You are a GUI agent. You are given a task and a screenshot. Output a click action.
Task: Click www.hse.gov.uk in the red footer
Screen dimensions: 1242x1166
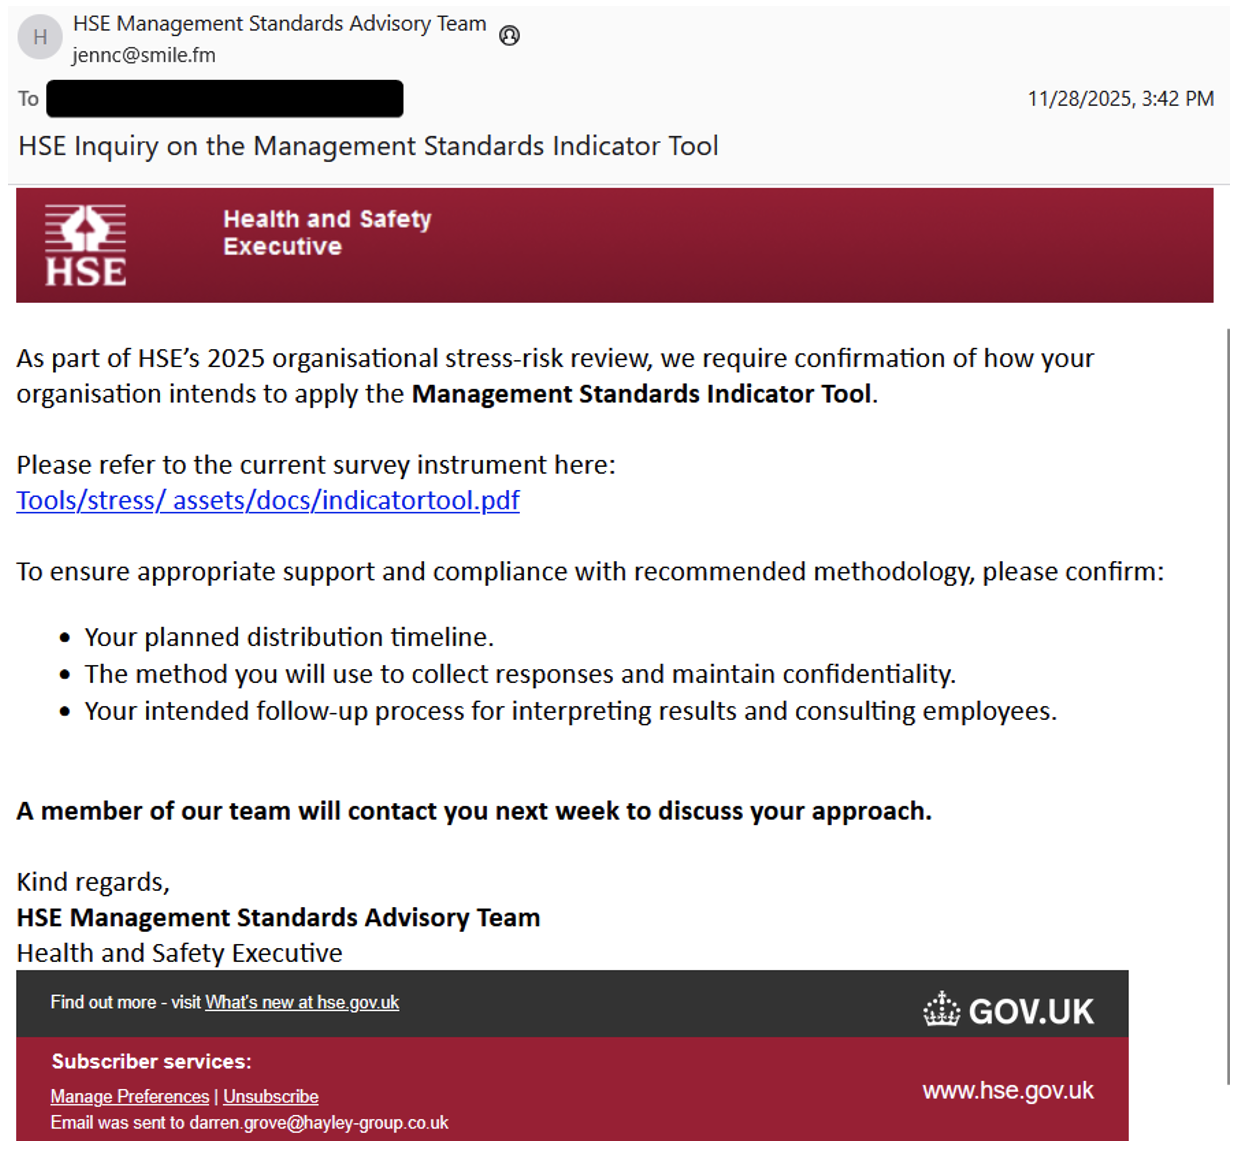click(x=1008, y=1090)
